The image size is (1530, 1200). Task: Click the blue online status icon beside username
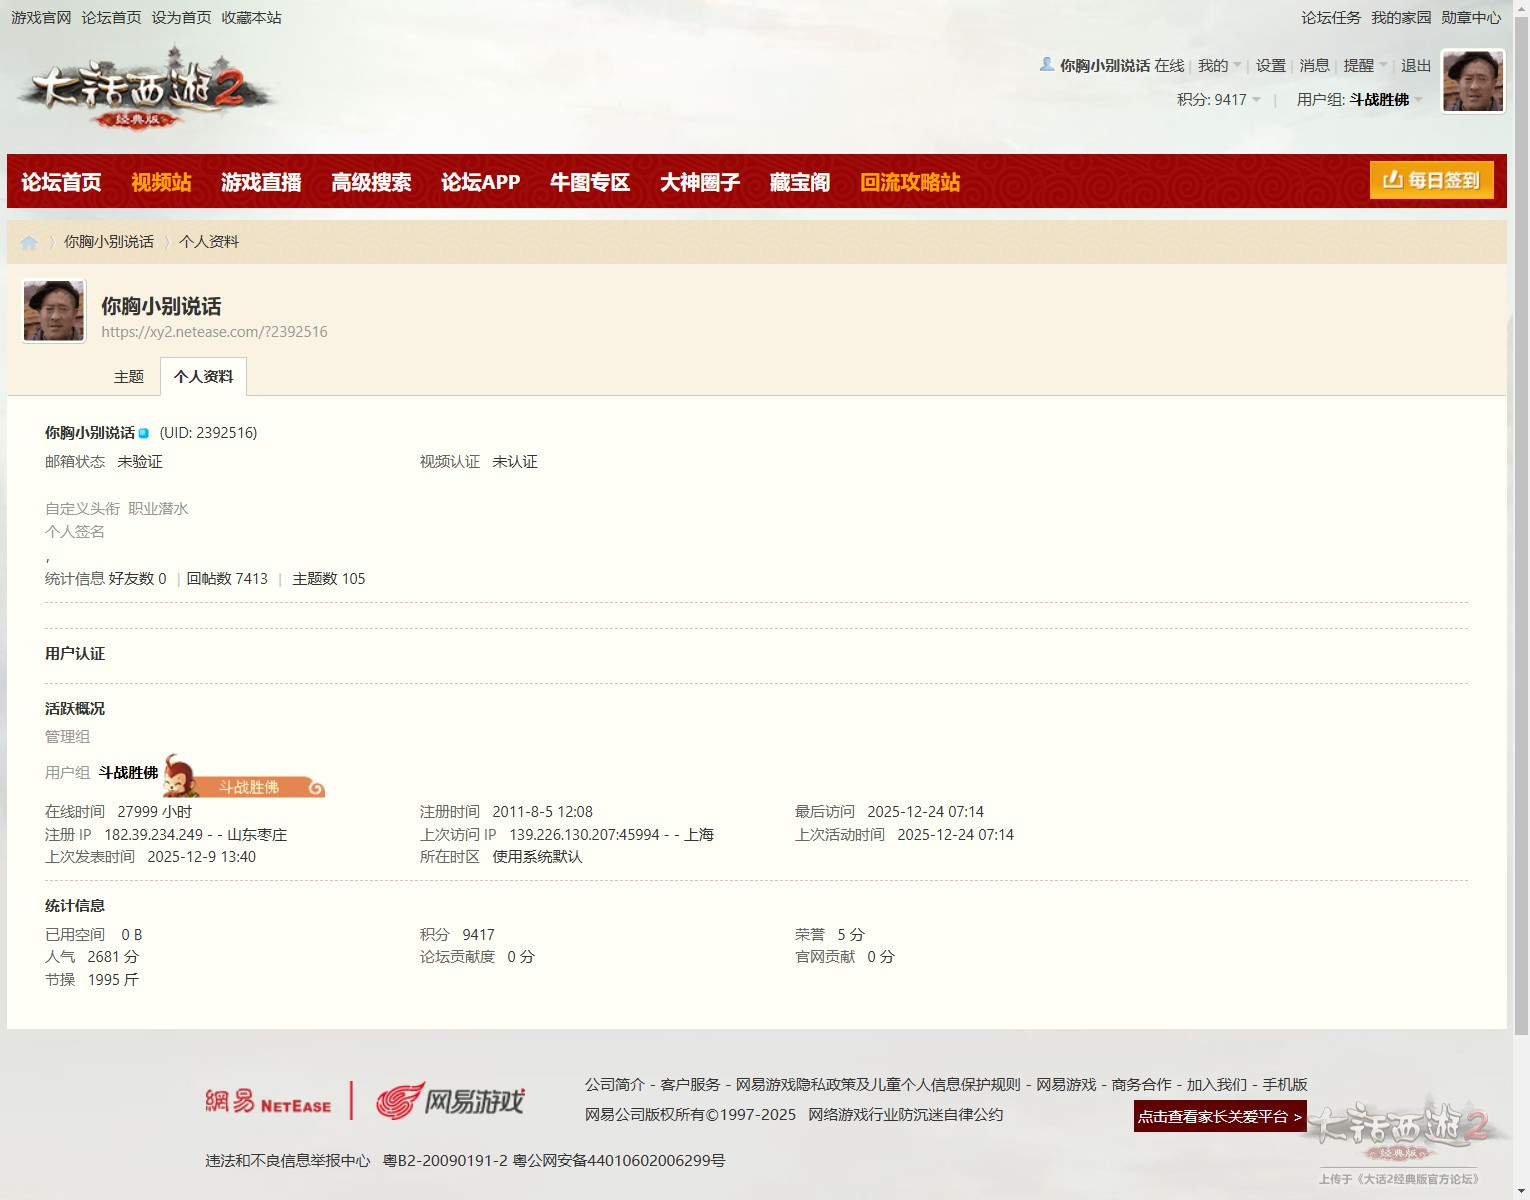(x=144, y=433)
